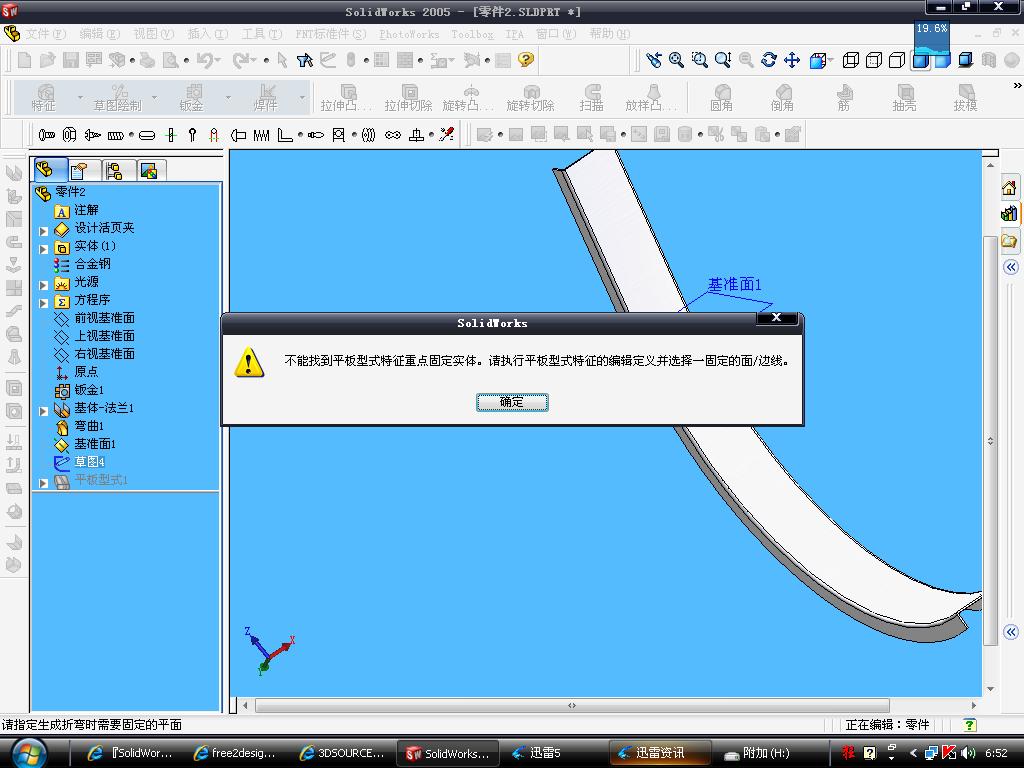1024x768 pixels.
Task: Click the hex nut icon in Toolbox toolbar
Action: coord(69,135)
